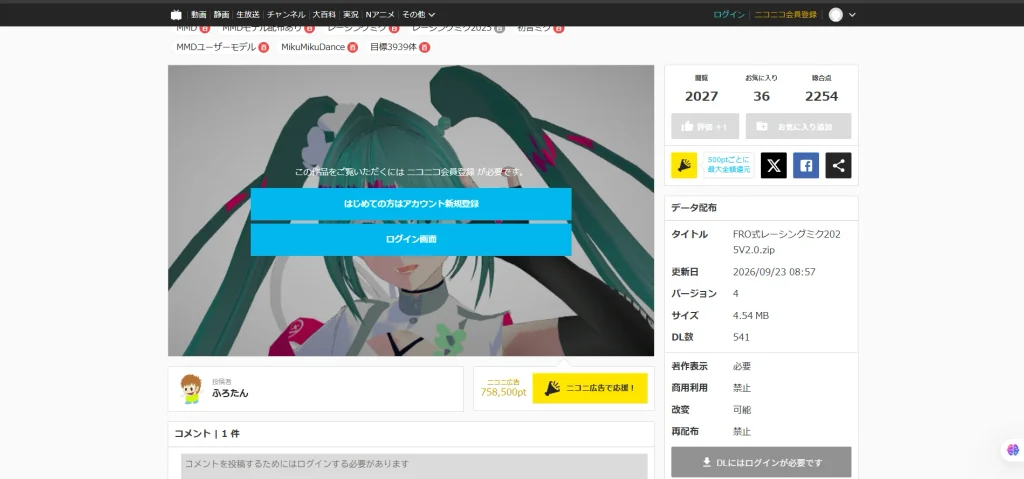Click the バージョン value 4
Viewport: 1024px width, 479px height.
click(736, 293)
